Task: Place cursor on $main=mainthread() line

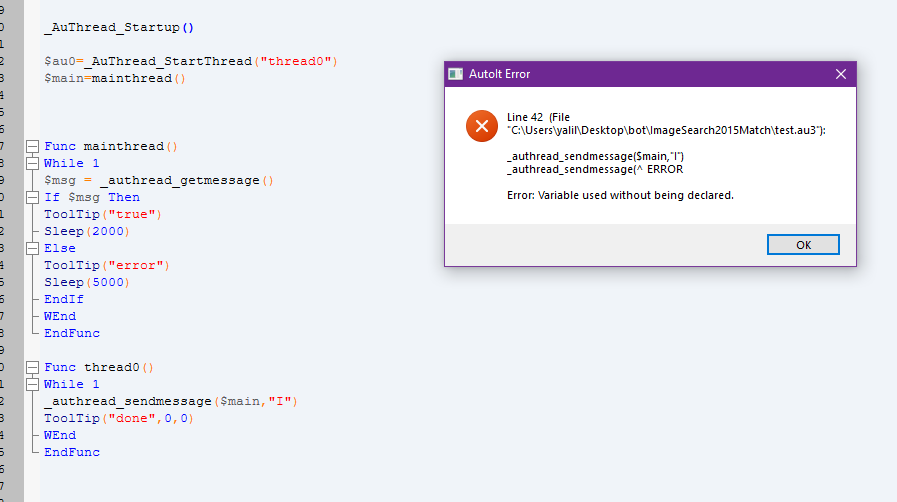Action: pos(115,78)
